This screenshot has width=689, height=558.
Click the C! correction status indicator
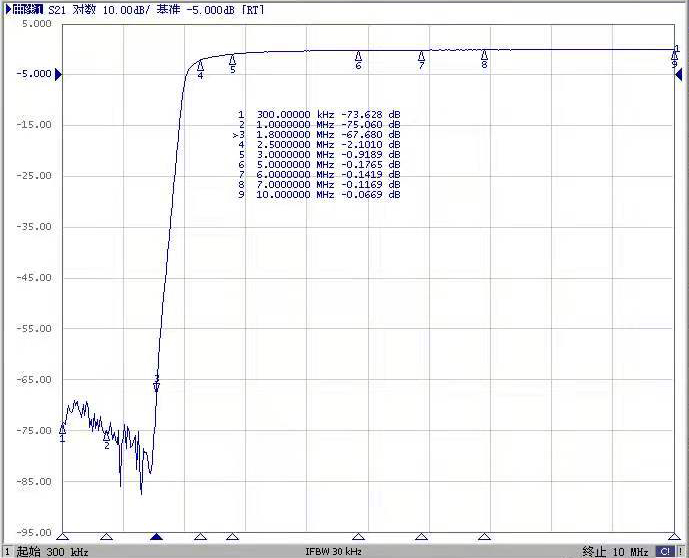point(664,551)
